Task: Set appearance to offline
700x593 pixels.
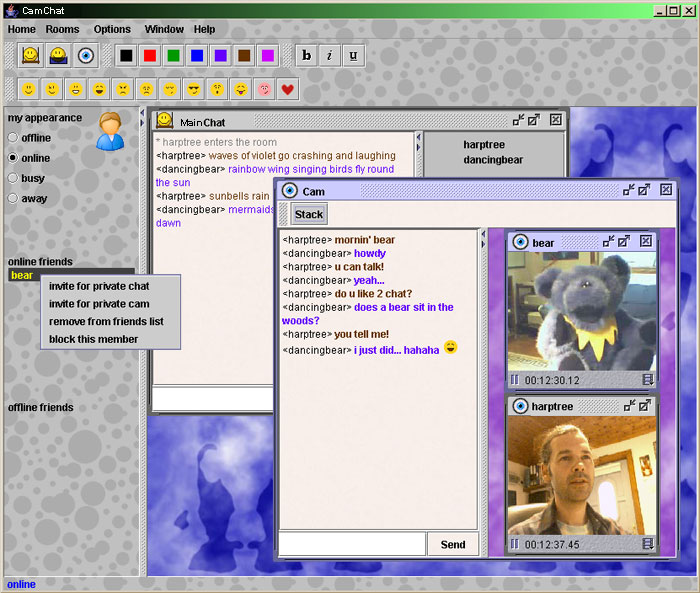Action: pos(13,138)
